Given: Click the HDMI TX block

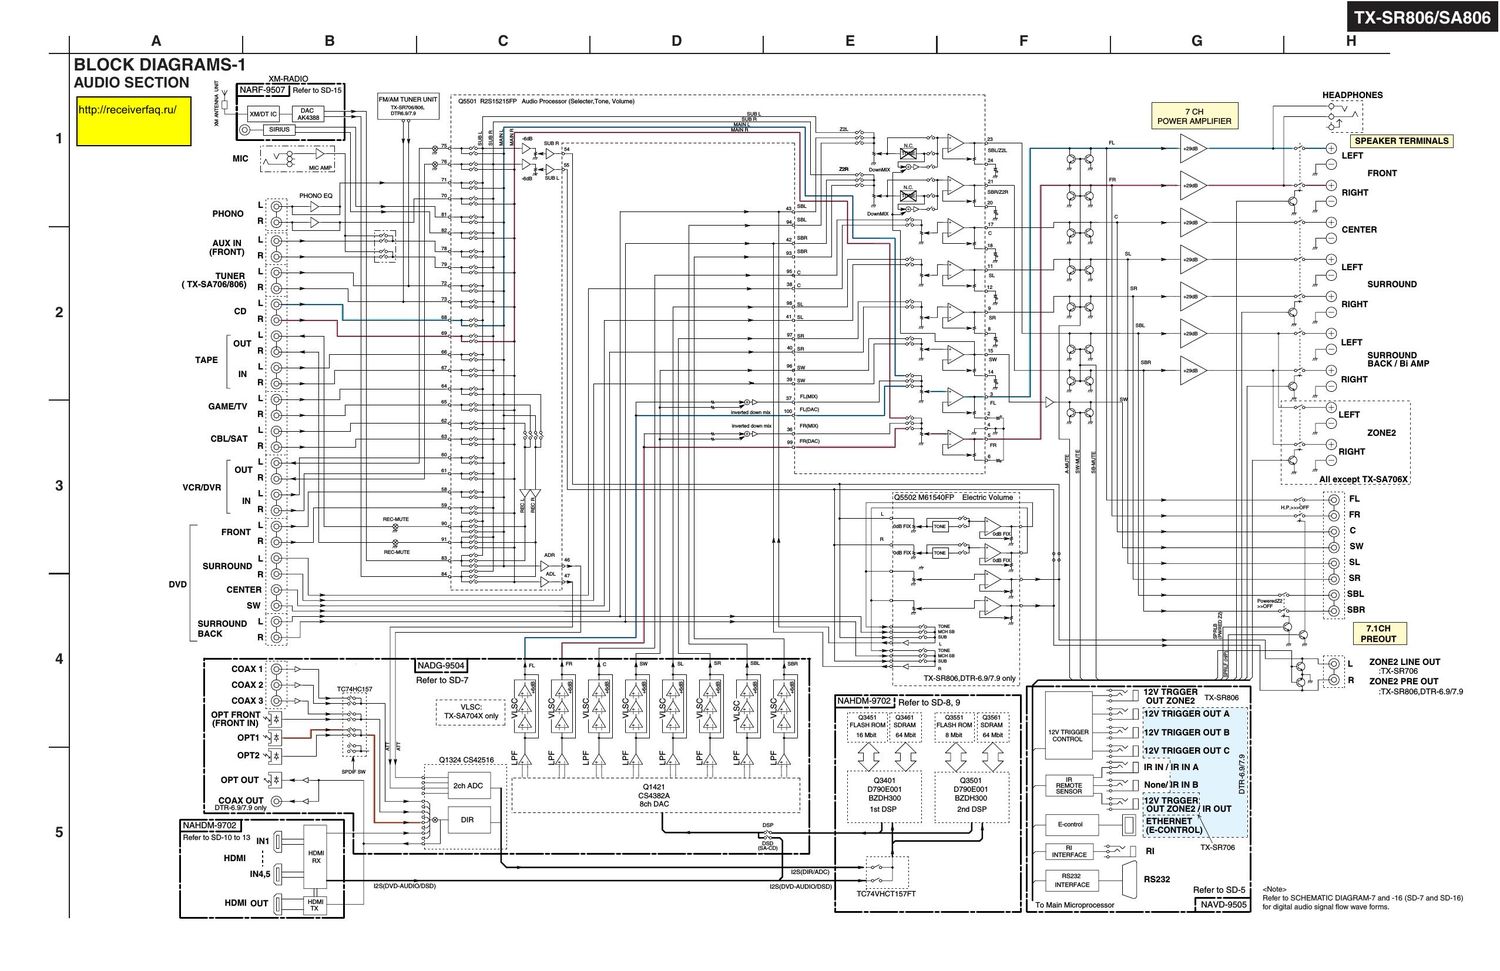Looking at the screenshot, I should [x=315, y=904].
